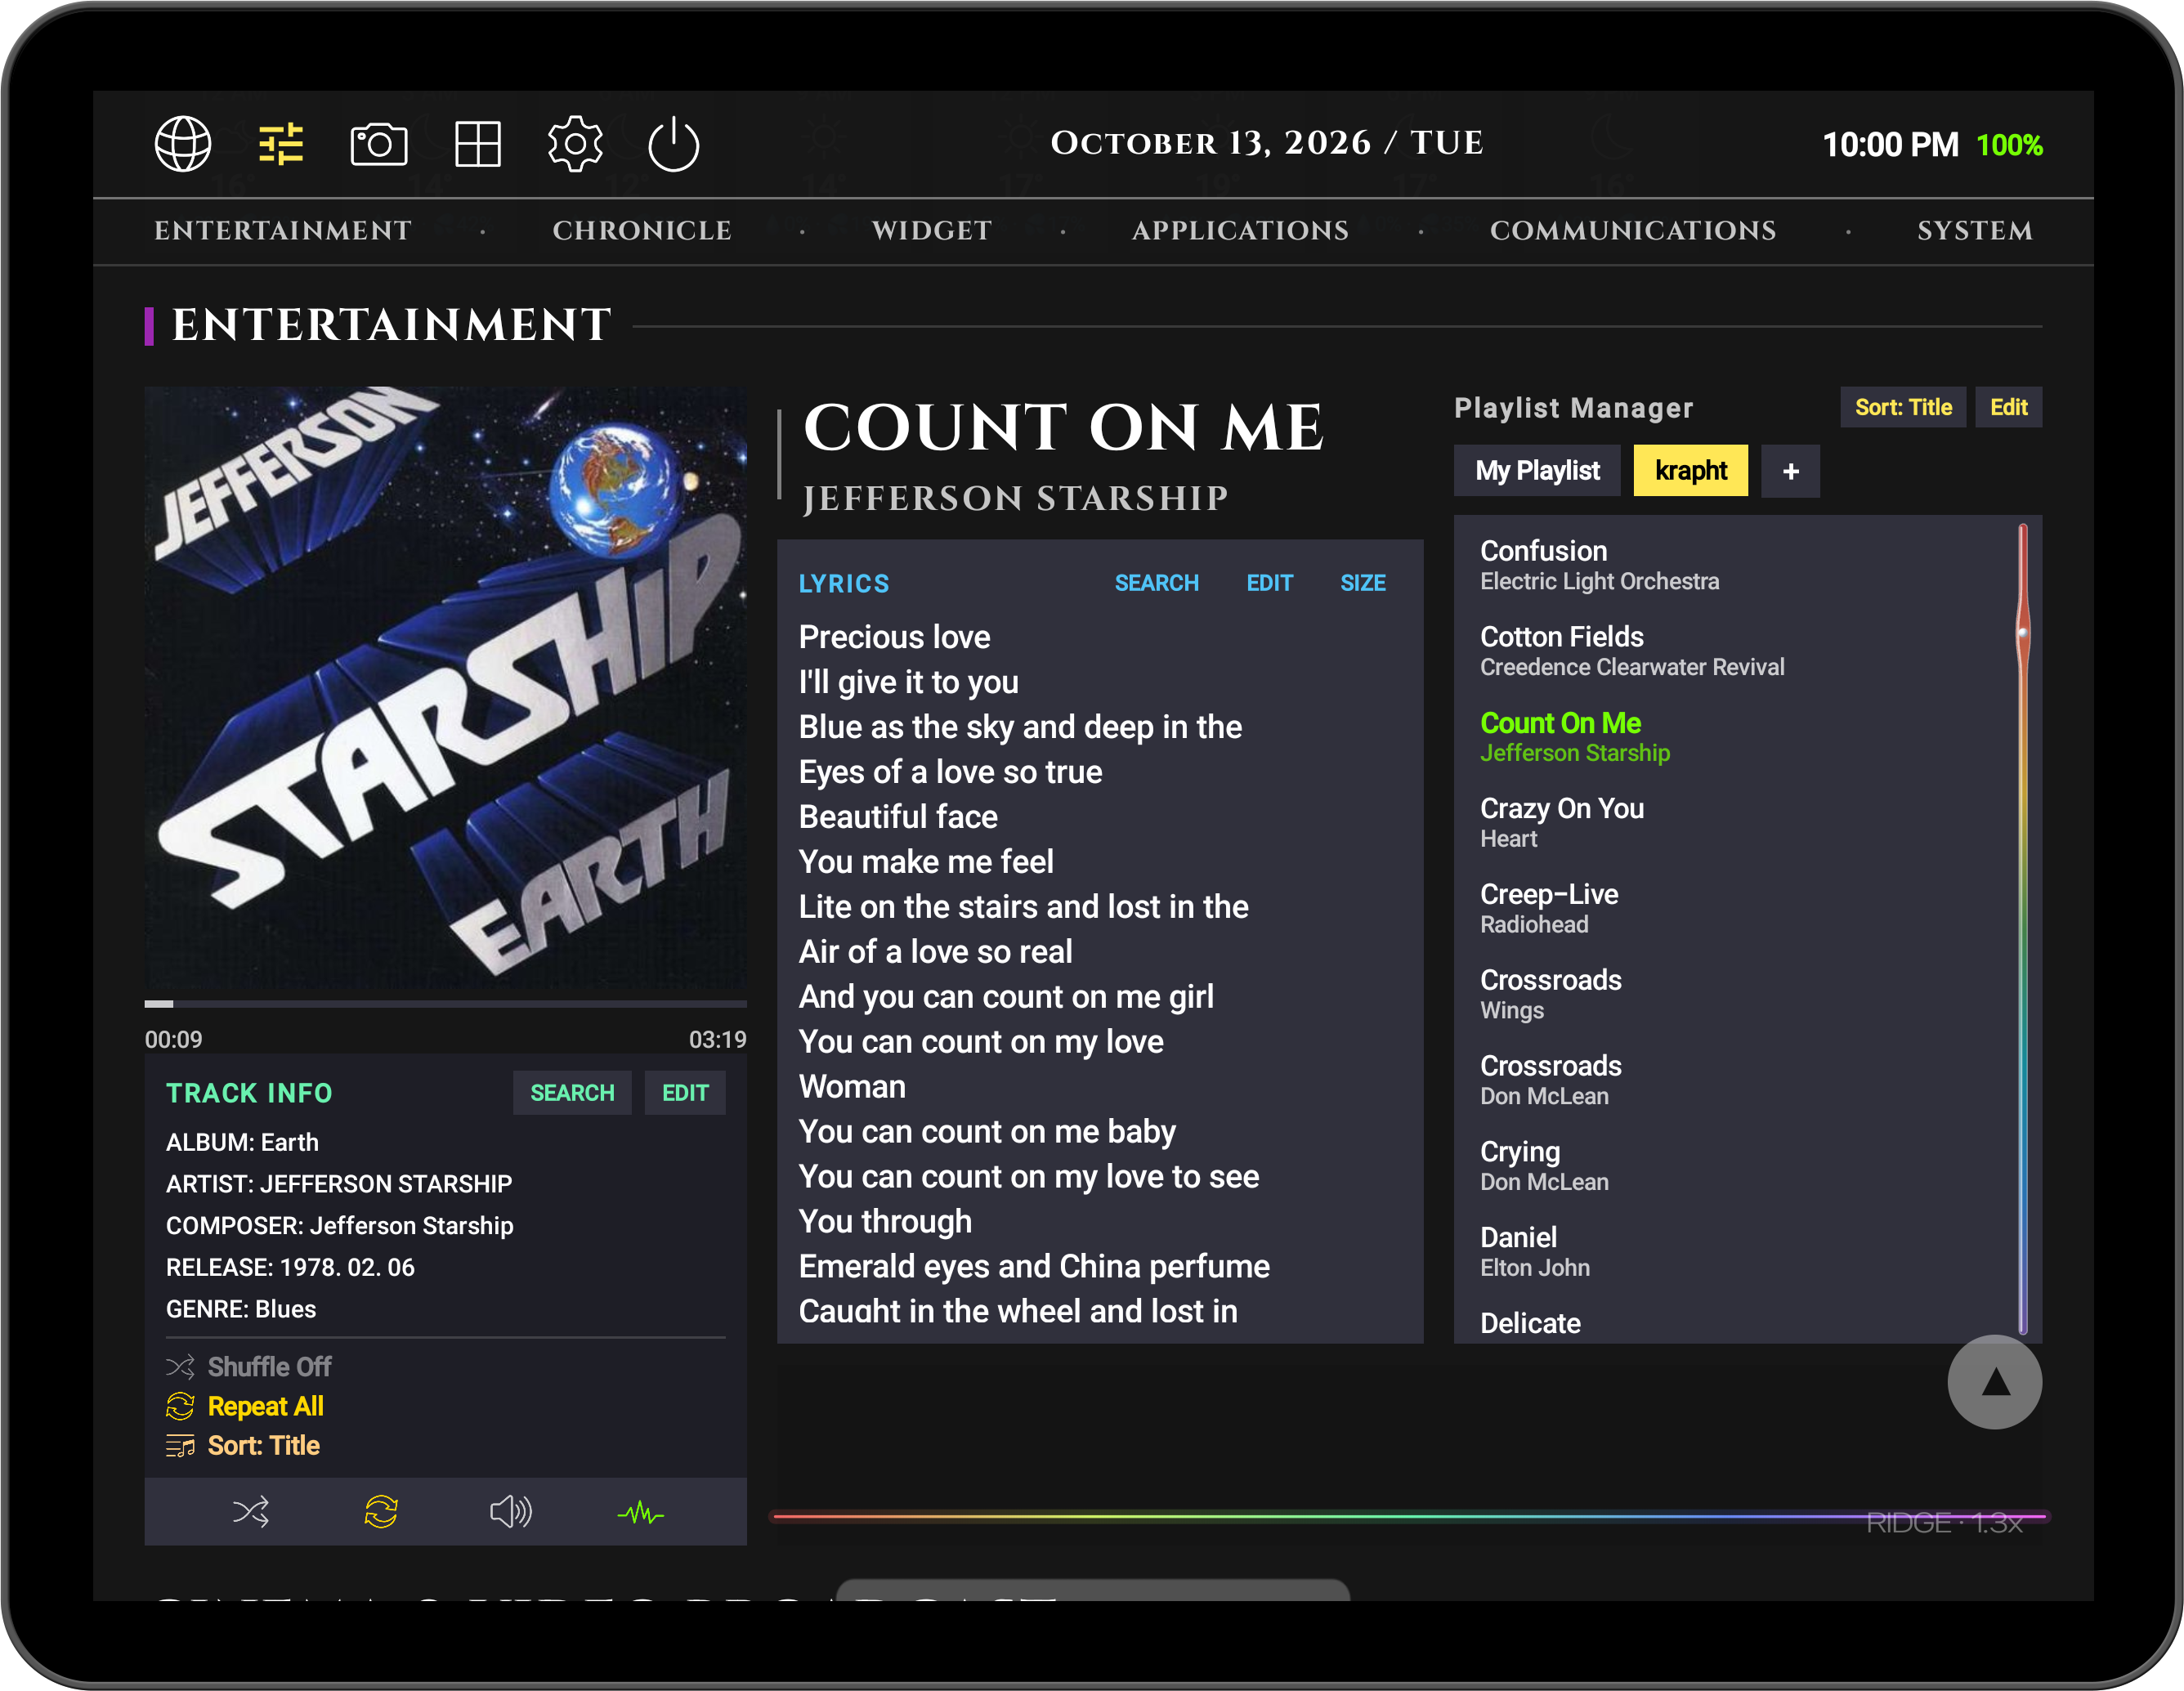Click SIZE in the Lyrics panel

coord(1362,583)
